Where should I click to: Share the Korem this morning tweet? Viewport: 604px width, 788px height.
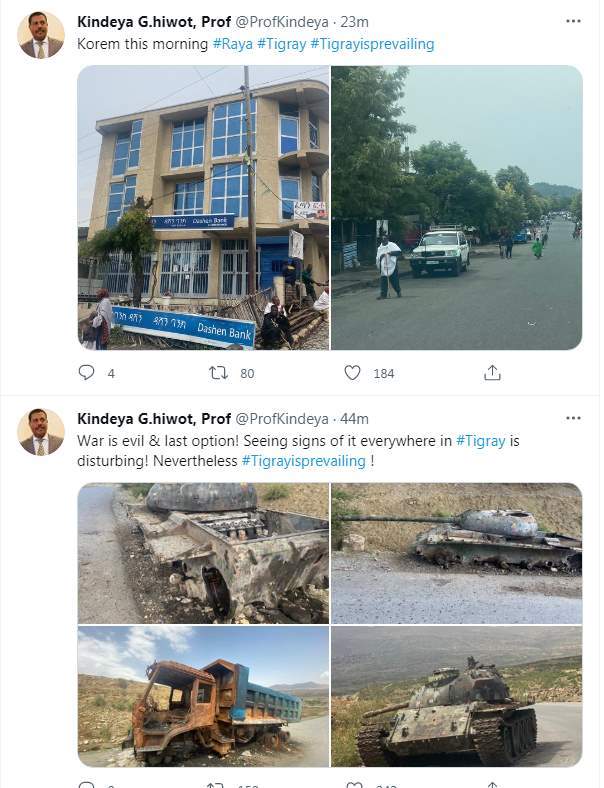click(492, 373)
